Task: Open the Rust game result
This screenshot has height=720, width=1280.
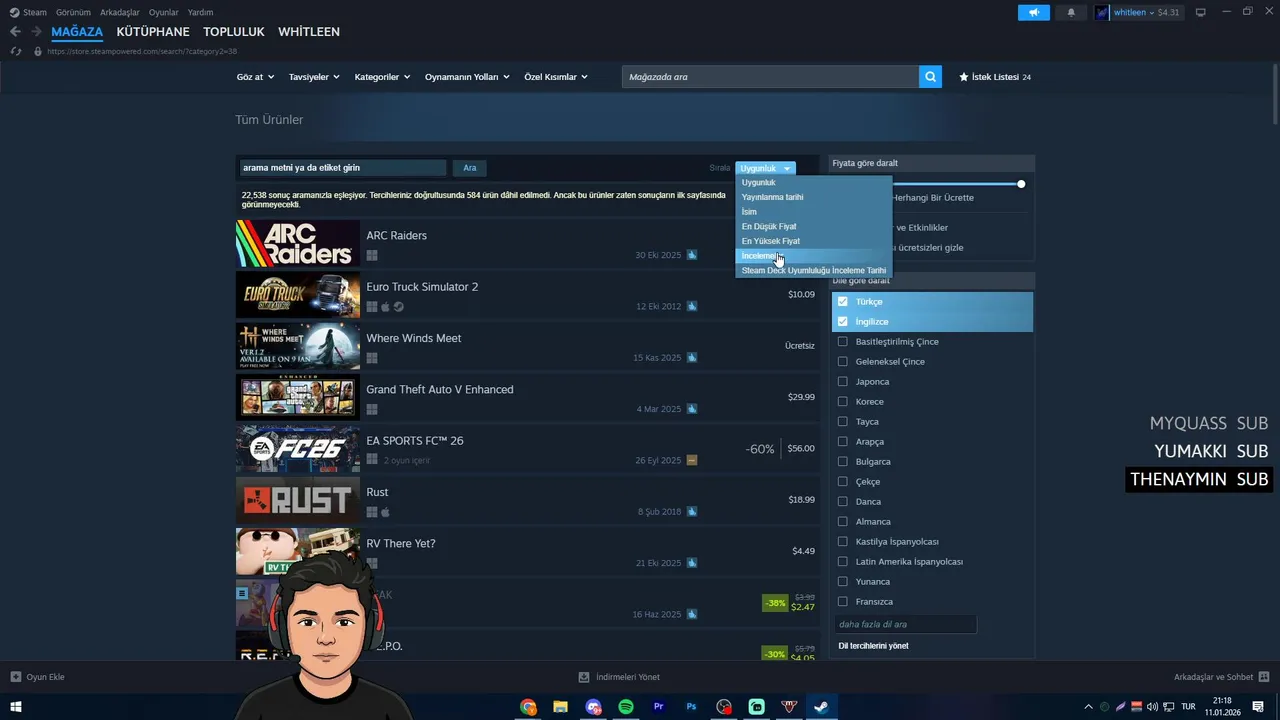Action: [x=527, y=500]
